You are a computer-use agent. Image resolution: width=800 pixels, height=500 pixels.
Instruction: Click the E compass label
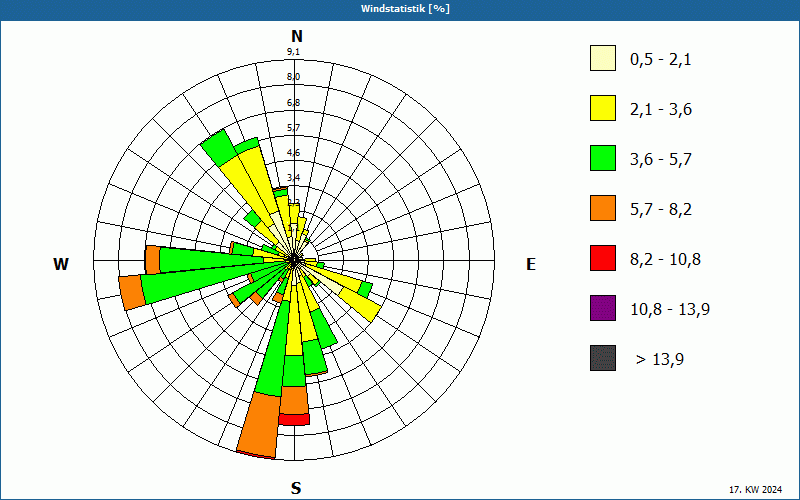[531, 264]
